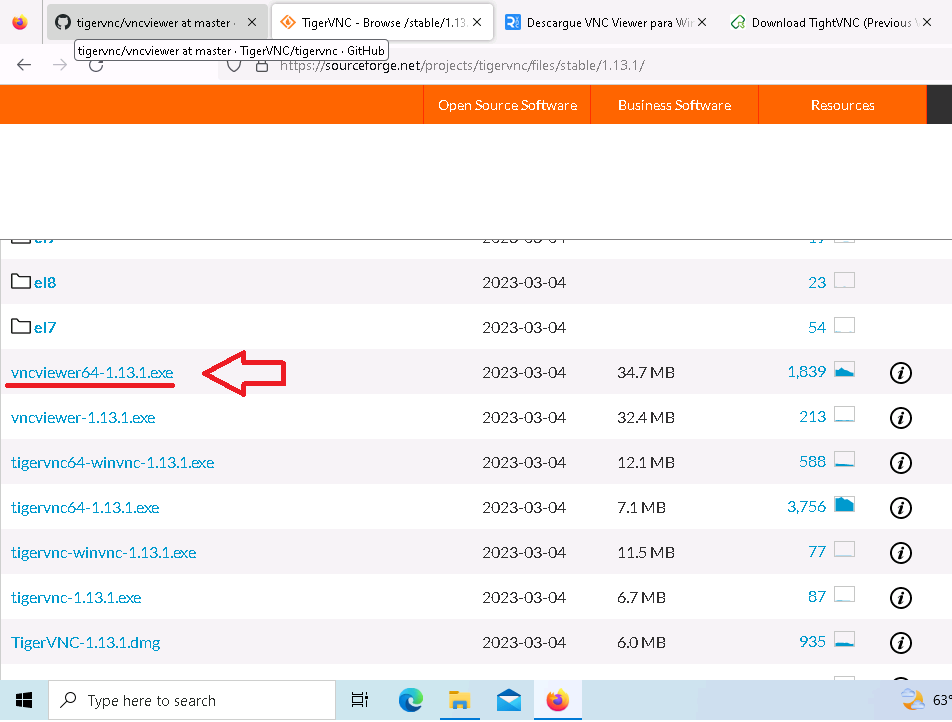Download tigervnc-winvnc-1.13.1.exe
The image size is (952, 722).
[103, 552]
